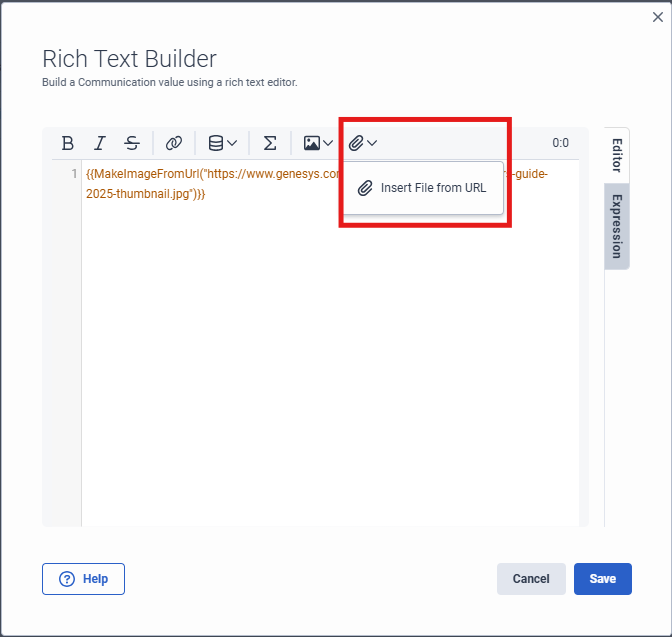
Task: Collapse the attachment dropdown chevron
Action: 372,143
